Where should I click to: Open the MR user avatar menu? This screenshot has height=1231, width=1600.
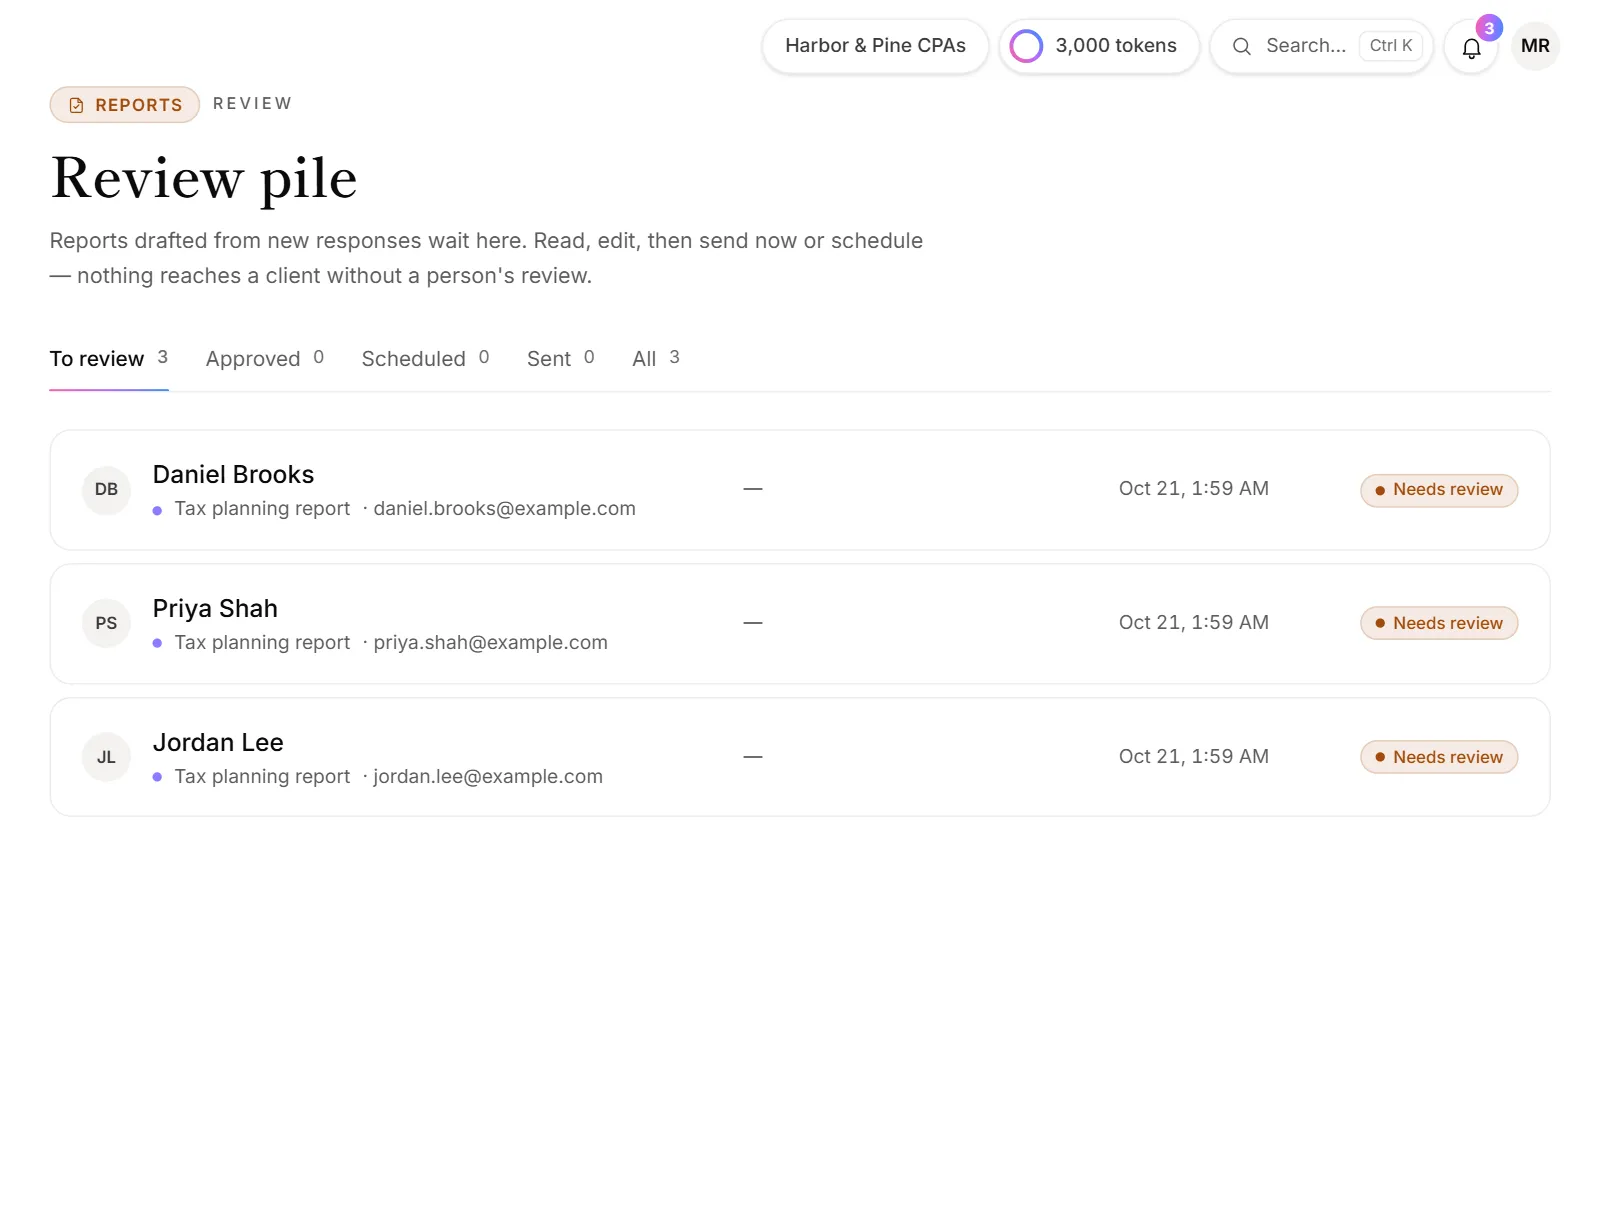pyautogui.click(x=1535, y=46)
